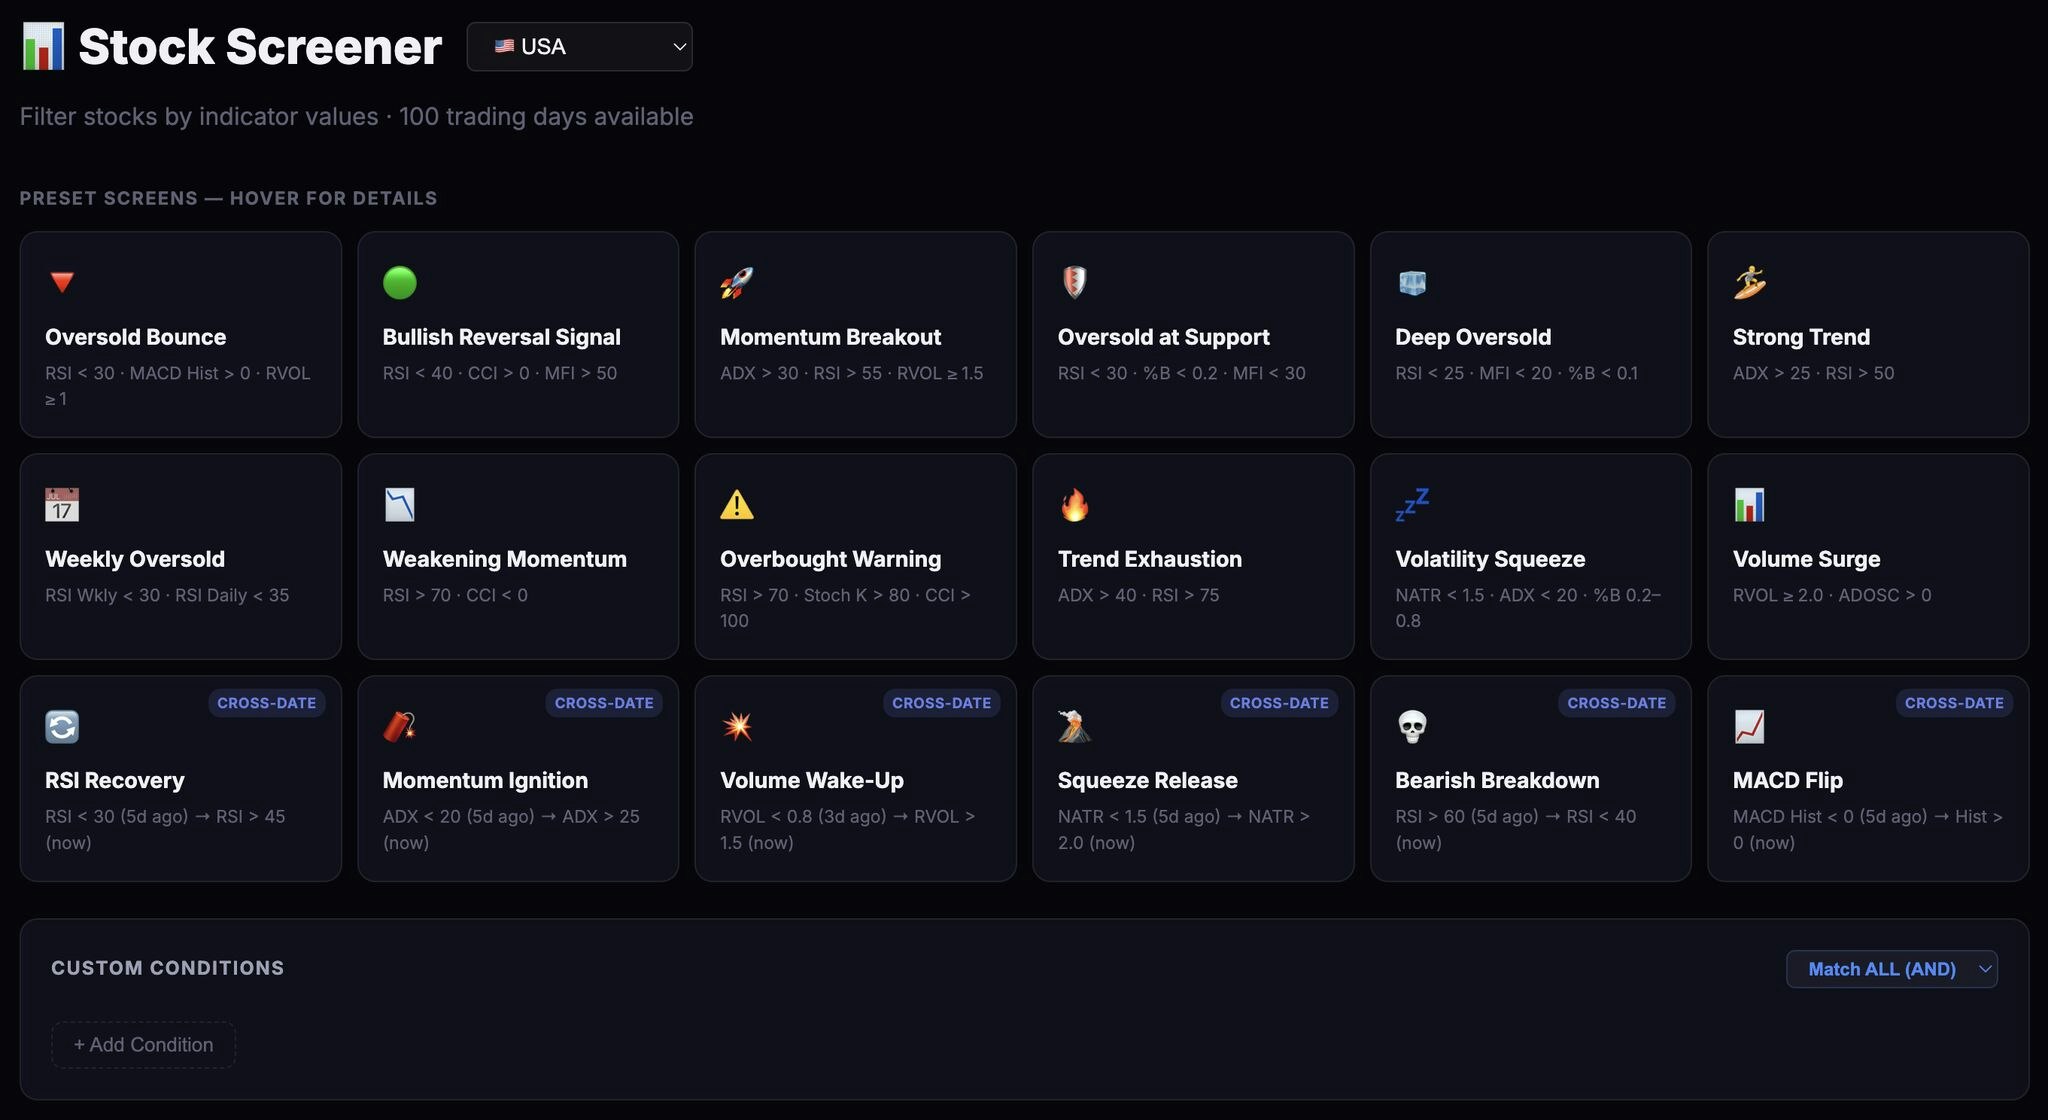Click the CROSS-DATE badge on MACD Flip

(1954, 703)
